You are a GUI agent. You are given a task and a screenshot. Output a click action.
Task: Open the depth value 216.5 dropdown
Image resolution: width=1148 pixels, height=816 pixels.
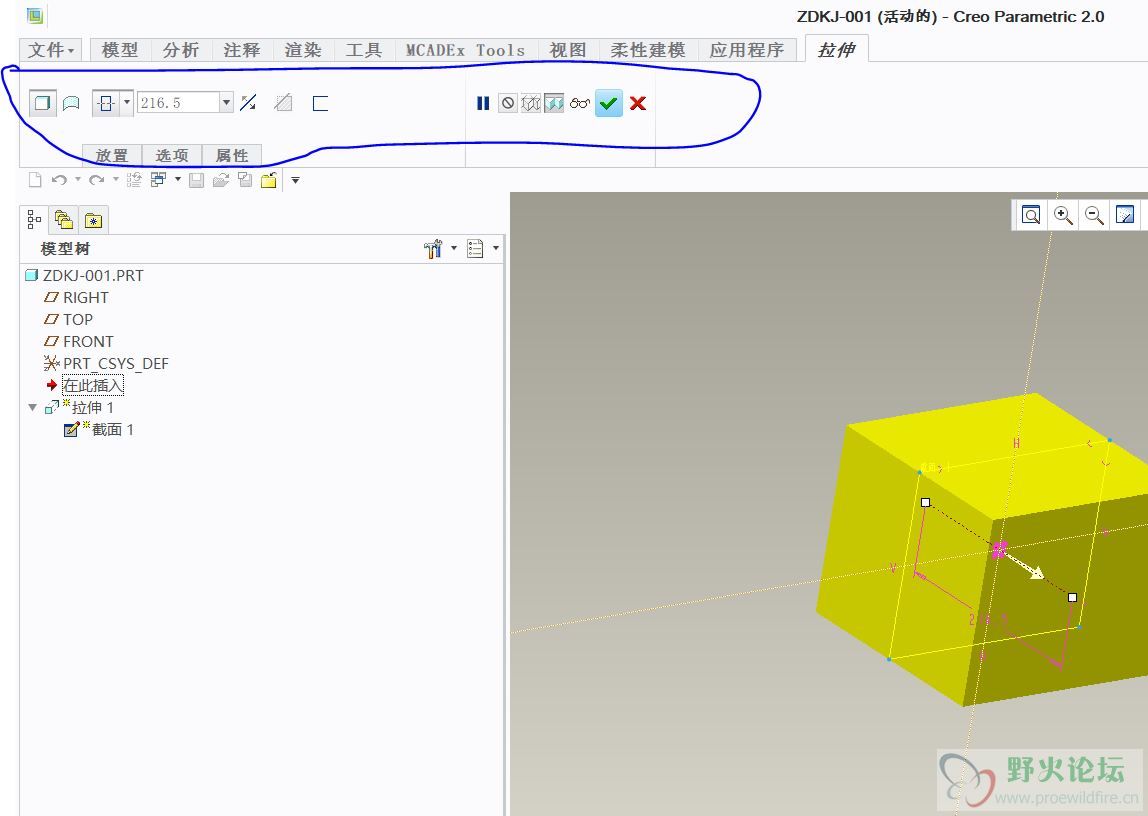click(226, 102)
